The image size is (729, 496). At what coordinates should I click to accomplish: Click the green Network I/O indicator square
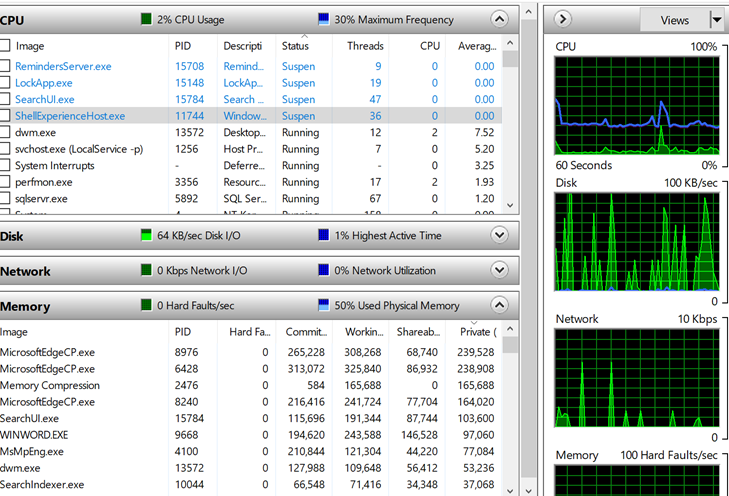click(146, 270)
